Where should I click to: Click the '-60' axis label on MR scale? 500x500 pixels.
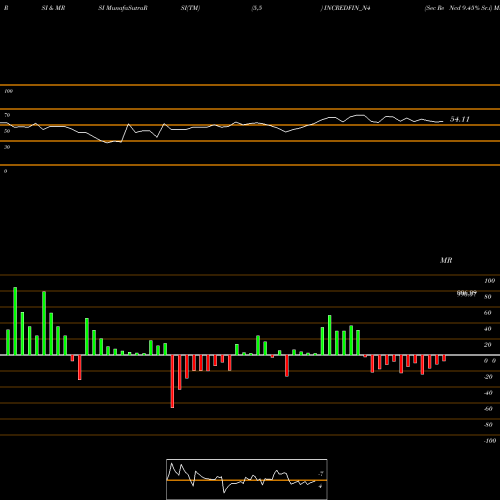click(488, 409)
